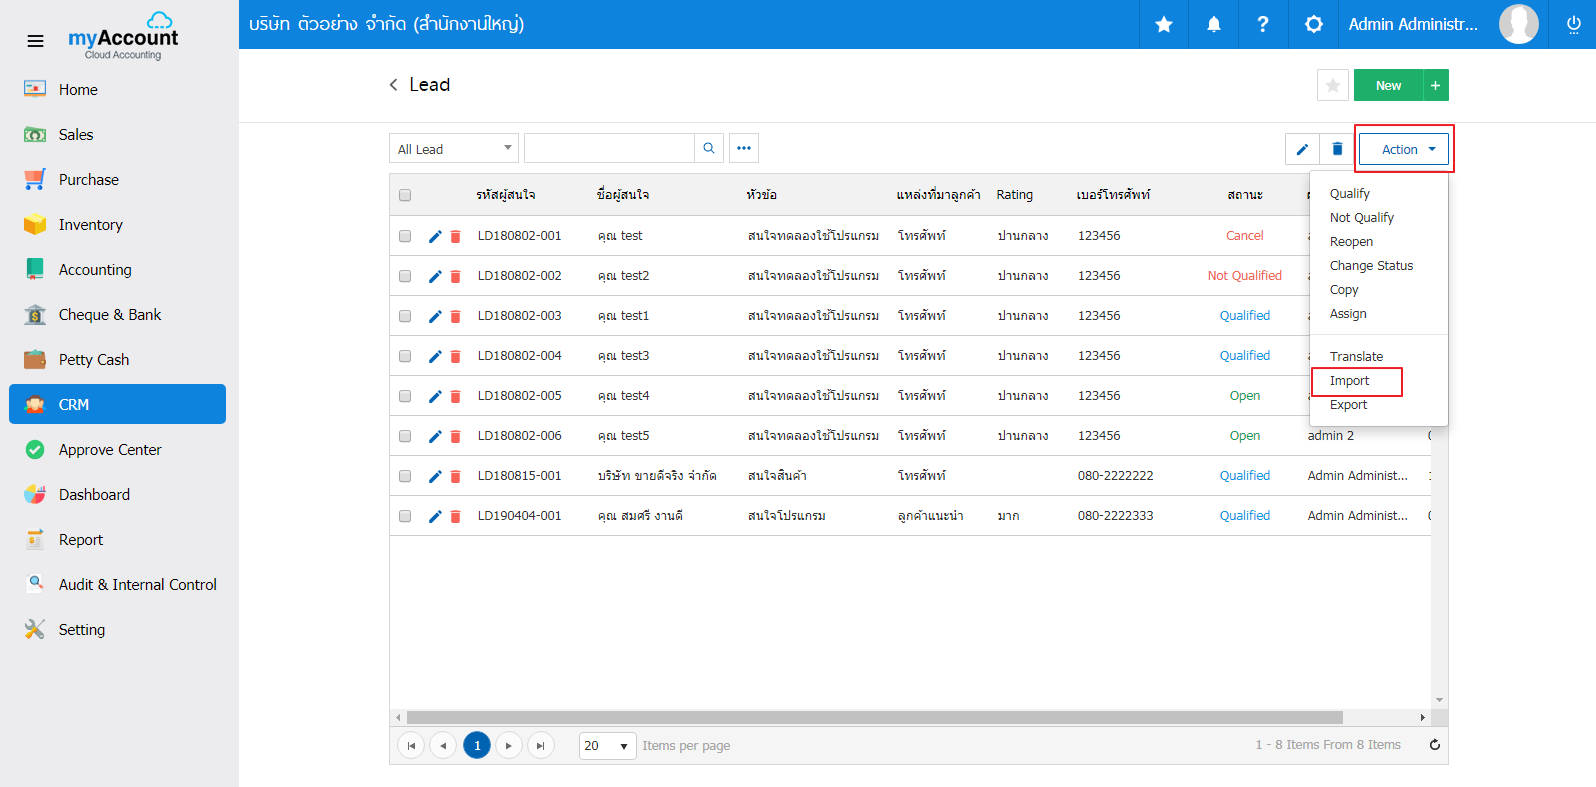Toggle the select-all header checkbox
1596x787 pixels.
pos(405,195)
